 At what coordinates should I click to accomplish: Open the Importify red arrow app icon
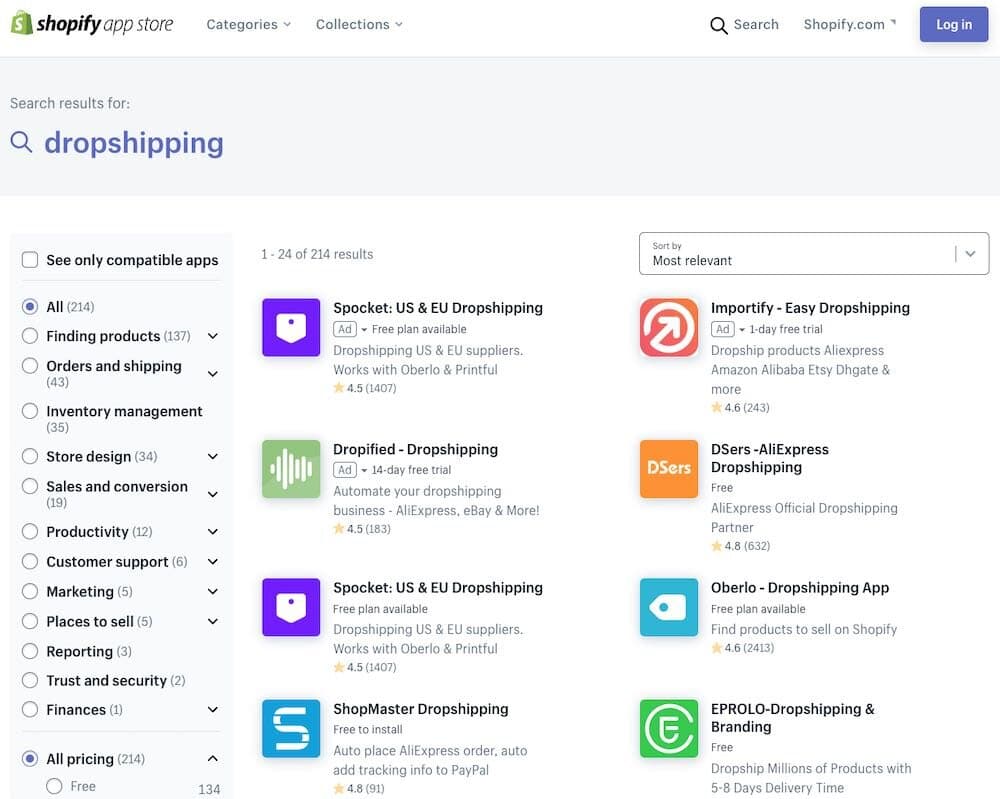tap(668, 327)
